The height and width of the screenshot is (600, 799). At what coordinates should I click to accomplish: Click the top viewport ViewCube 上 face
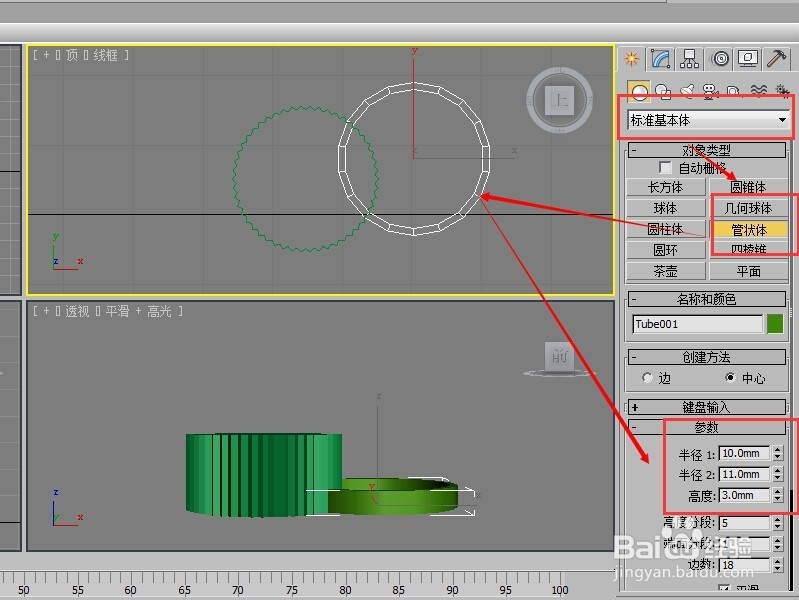pos(560,100)
